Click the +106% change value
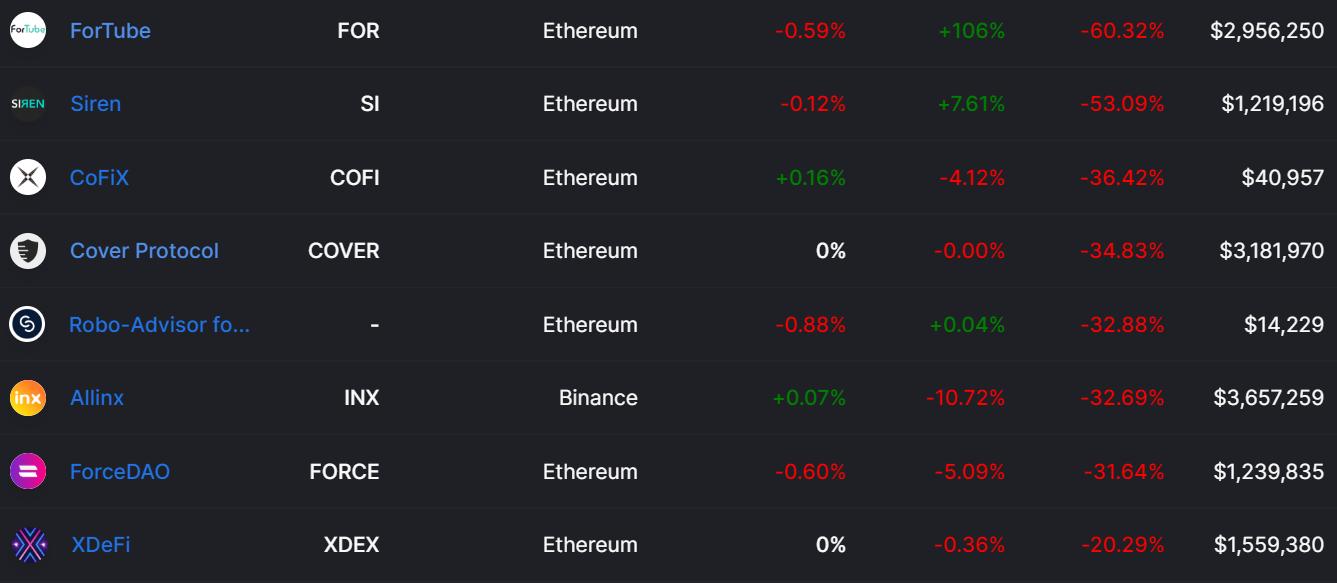 971,31
